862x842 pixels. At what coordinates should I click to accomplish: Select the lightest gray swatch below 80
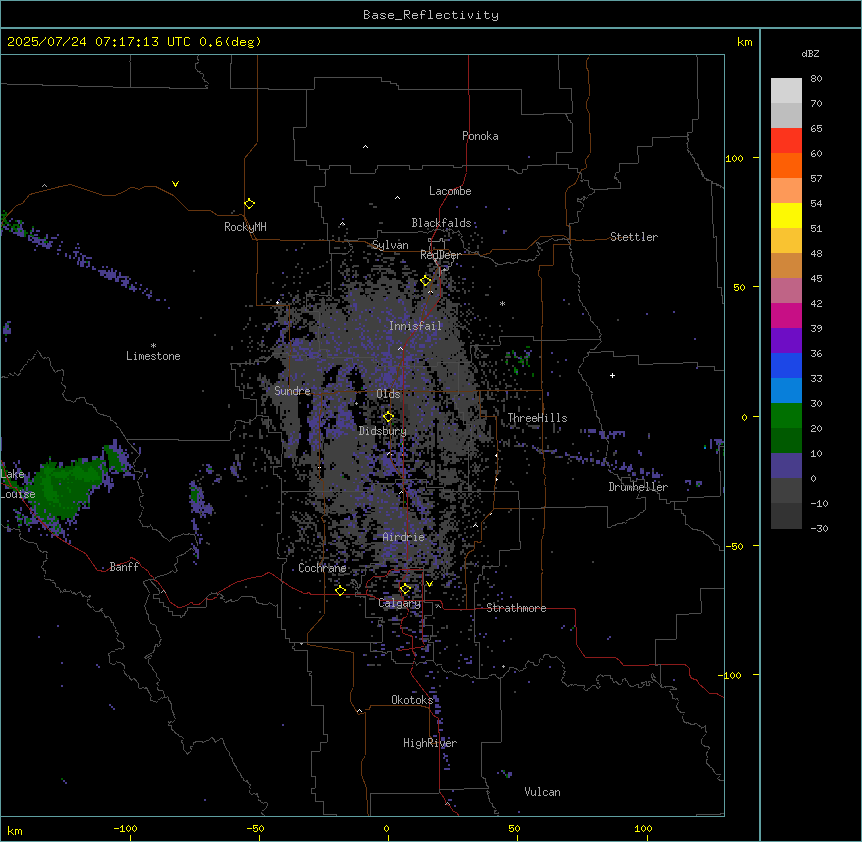786,90
